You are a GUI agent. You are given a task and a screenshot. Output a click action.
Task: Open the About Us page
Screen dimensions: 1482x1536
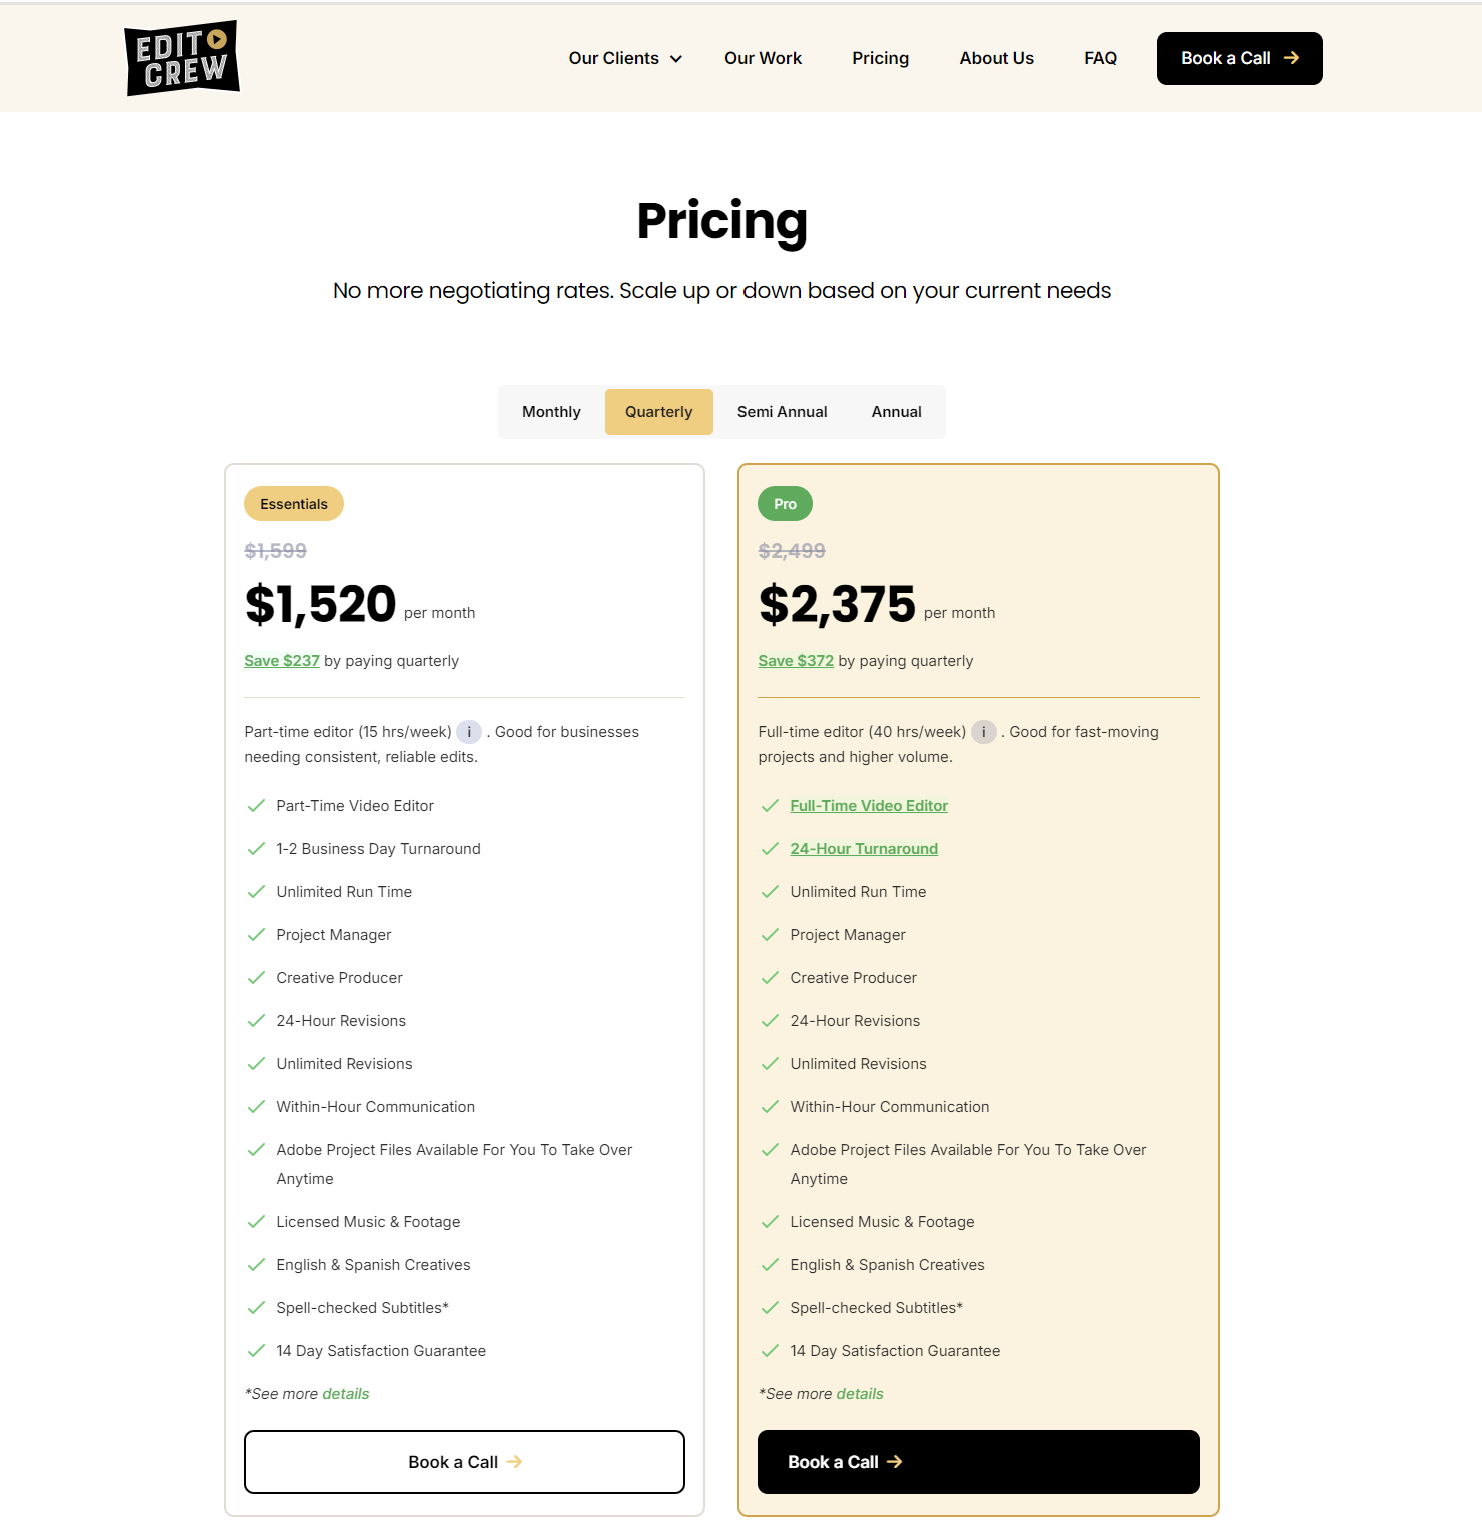pyautogui.click(x=996, y=58)
